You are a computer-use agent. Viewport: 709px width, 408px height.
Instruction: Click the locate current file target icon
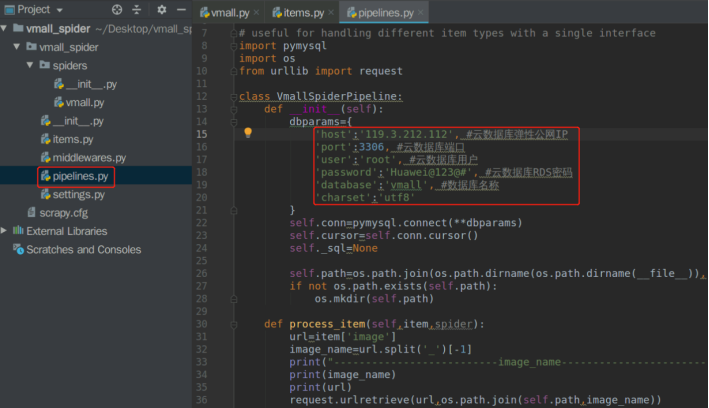pos(117,9)
